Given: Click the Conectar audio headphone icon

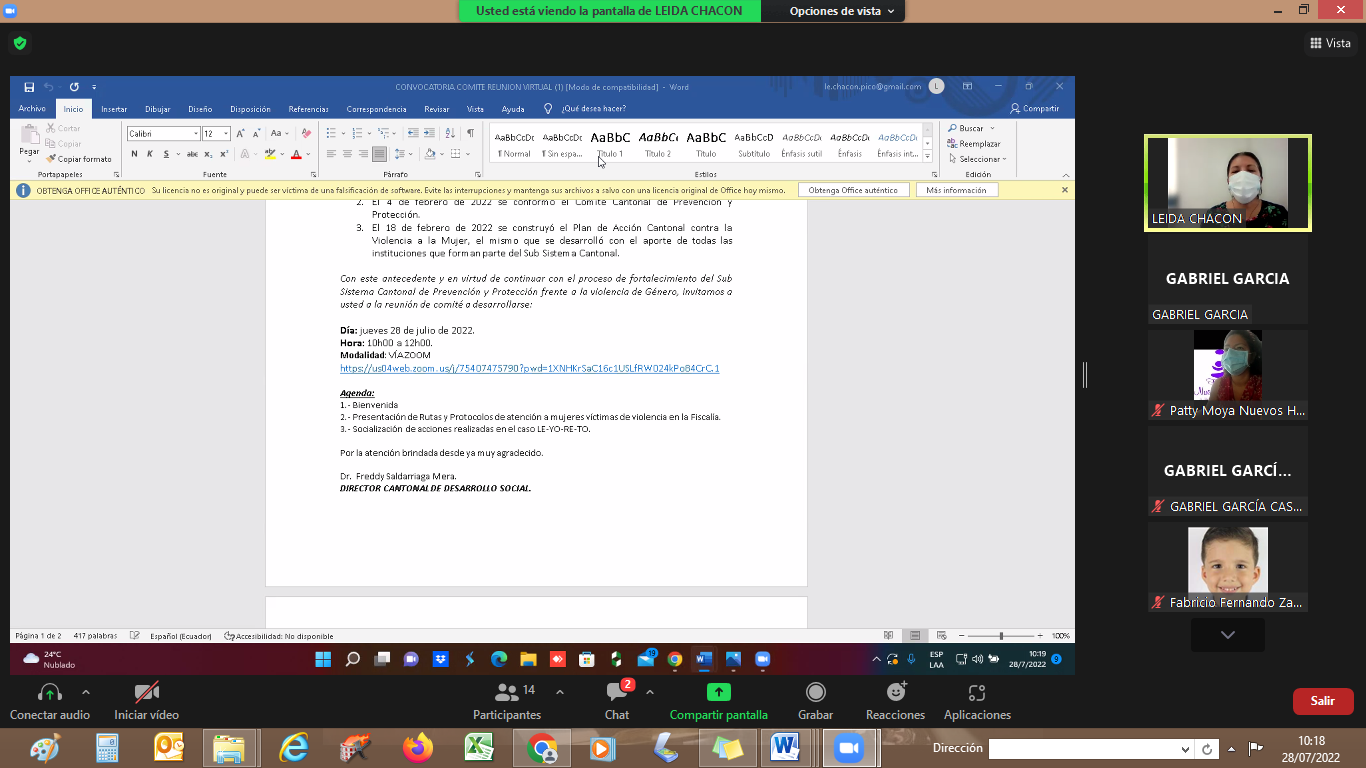Looking at the screenshot, I should point(49,693).
